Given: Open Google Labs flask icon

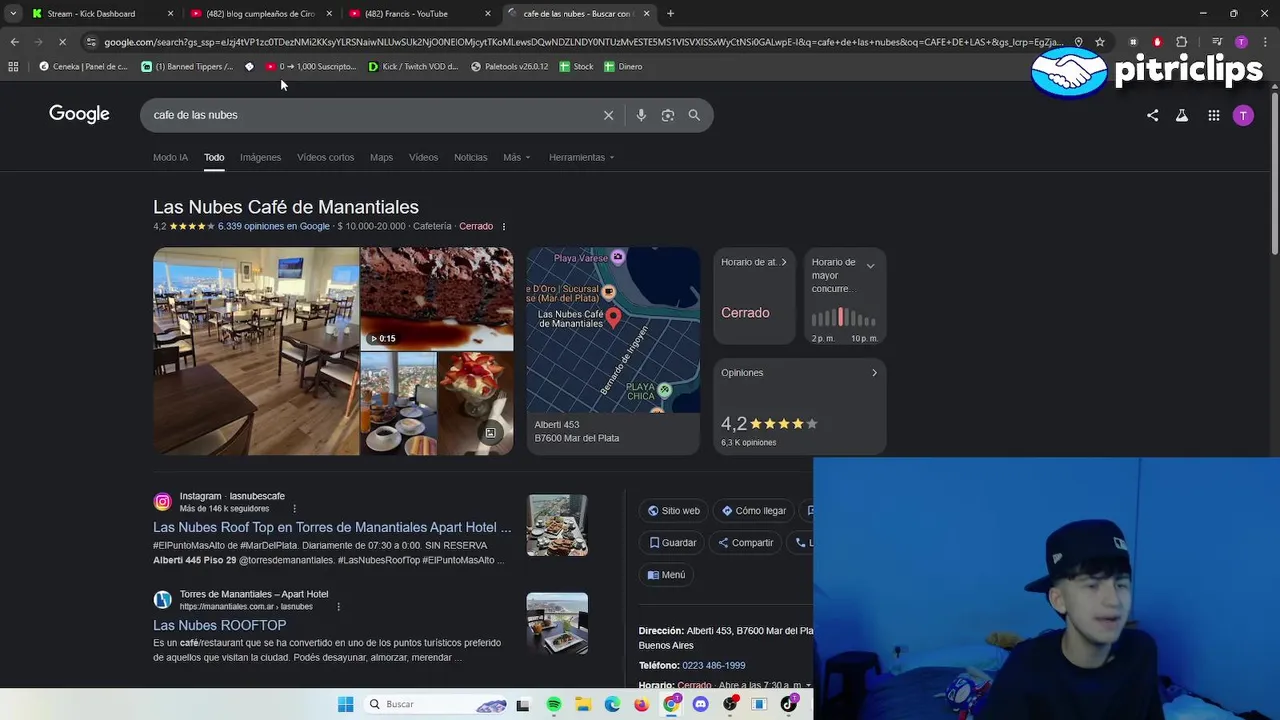Looking at the screenshot, I should click(x=1182, y=115).
